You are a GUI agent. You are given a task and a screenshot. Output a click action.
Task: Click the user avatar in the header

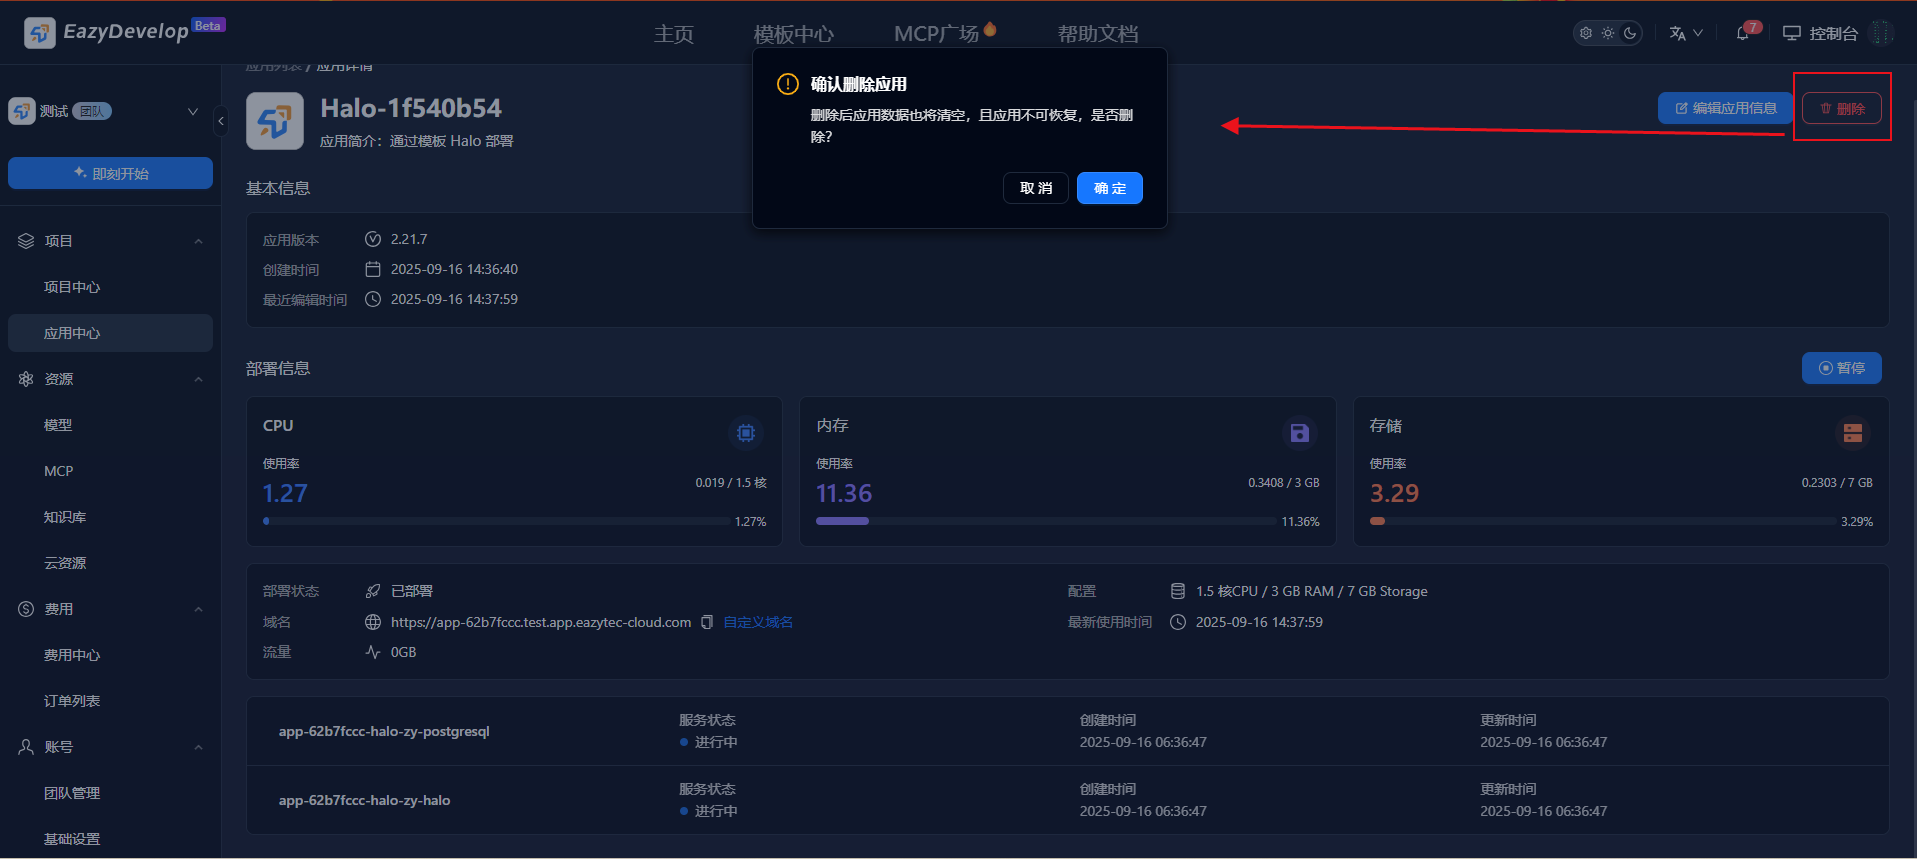1881,33
